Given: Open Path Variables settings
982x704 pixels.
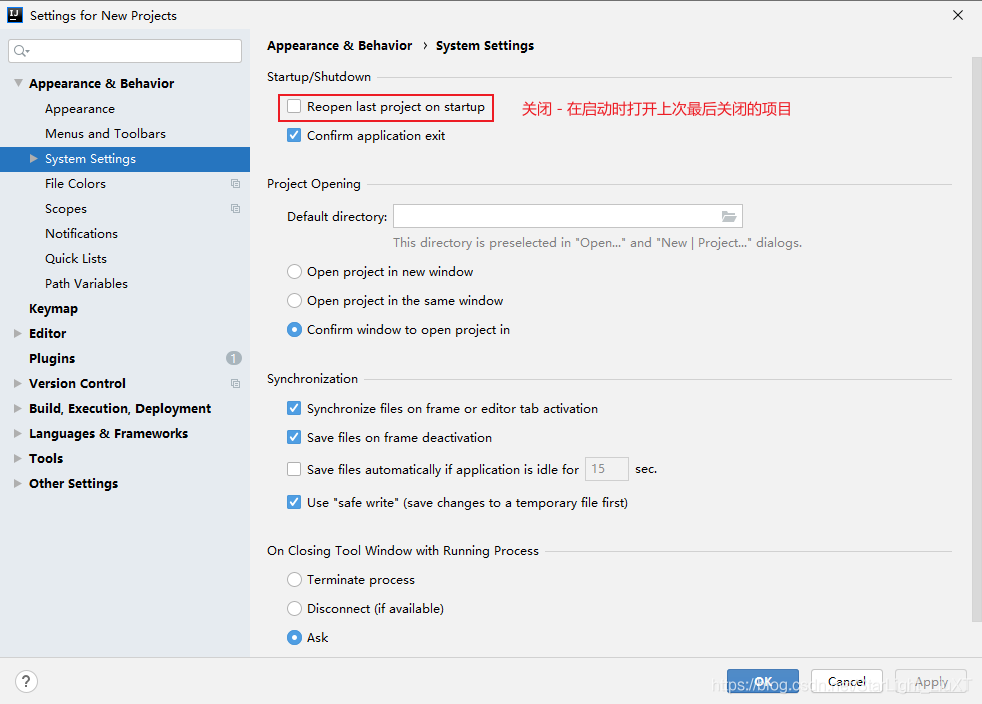Looking at the screenshot, I should point(86,284).
